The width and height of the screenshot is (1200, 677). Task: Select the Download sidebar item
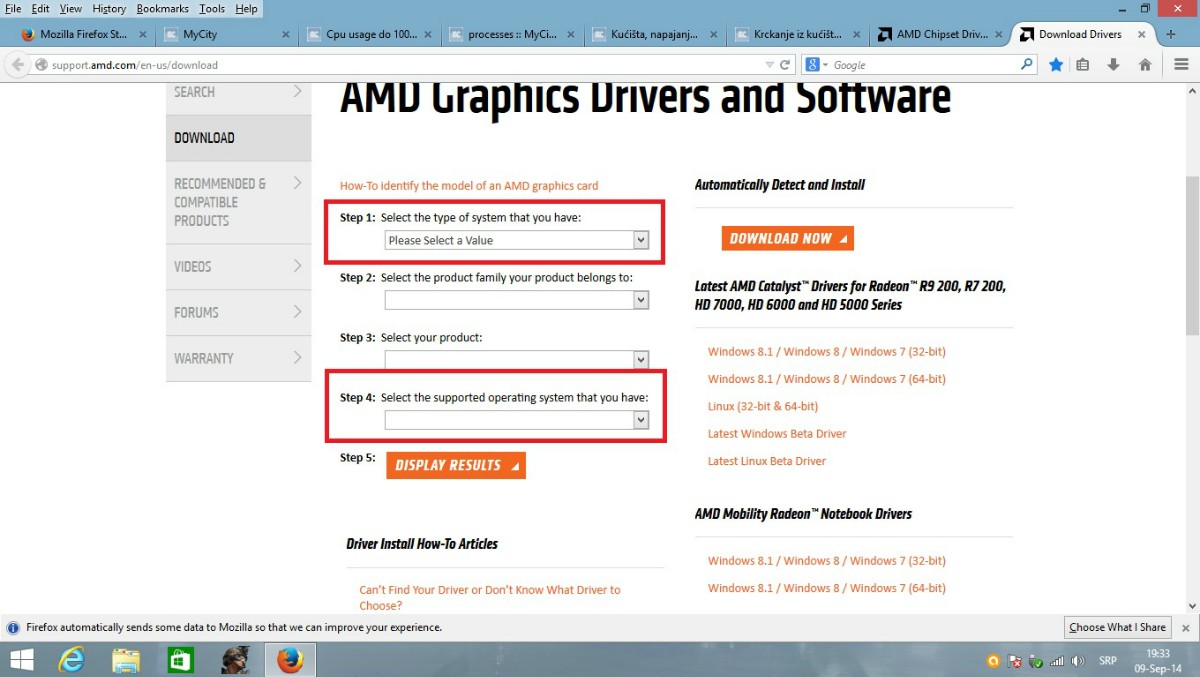238,138
